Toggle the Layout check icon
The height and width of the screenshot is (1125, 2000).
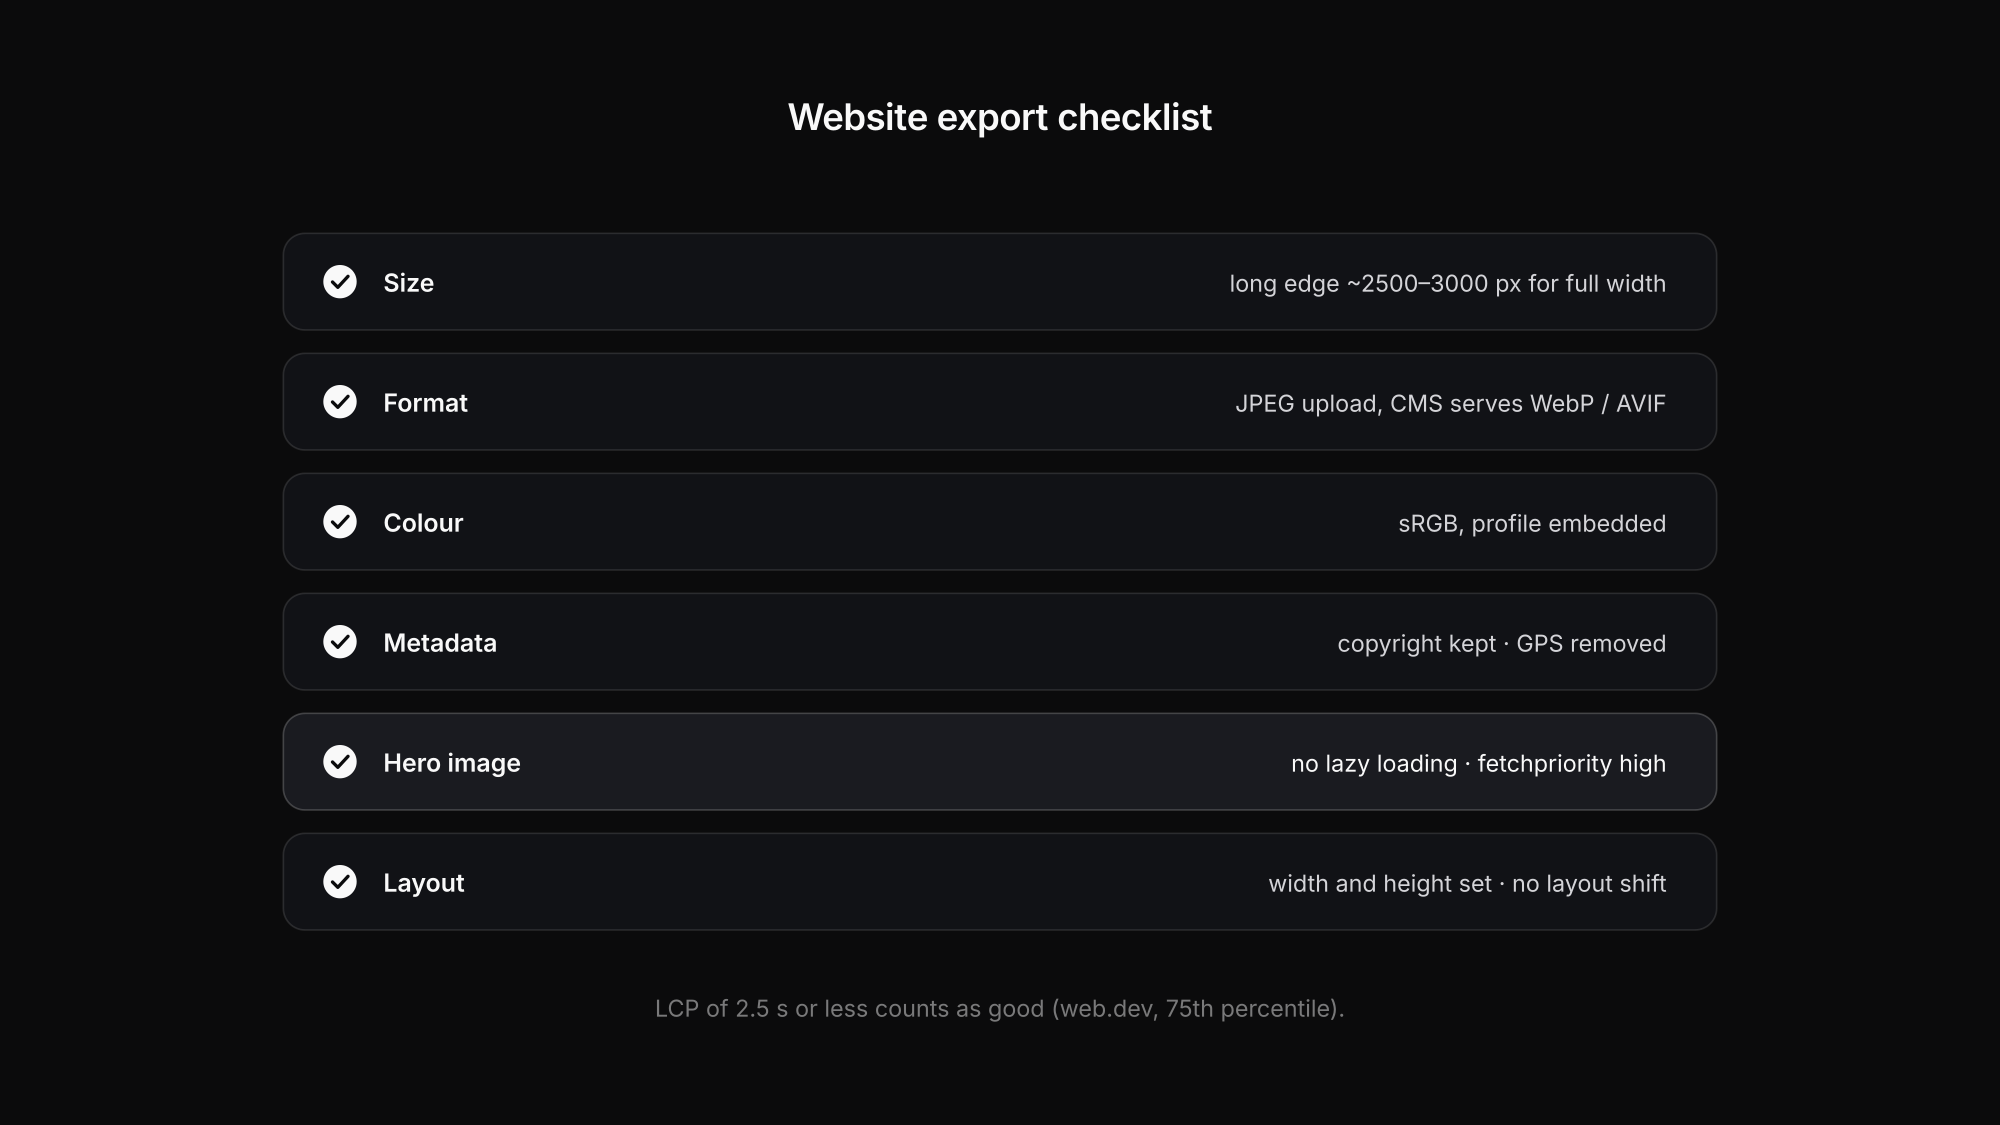pos(340,882)
